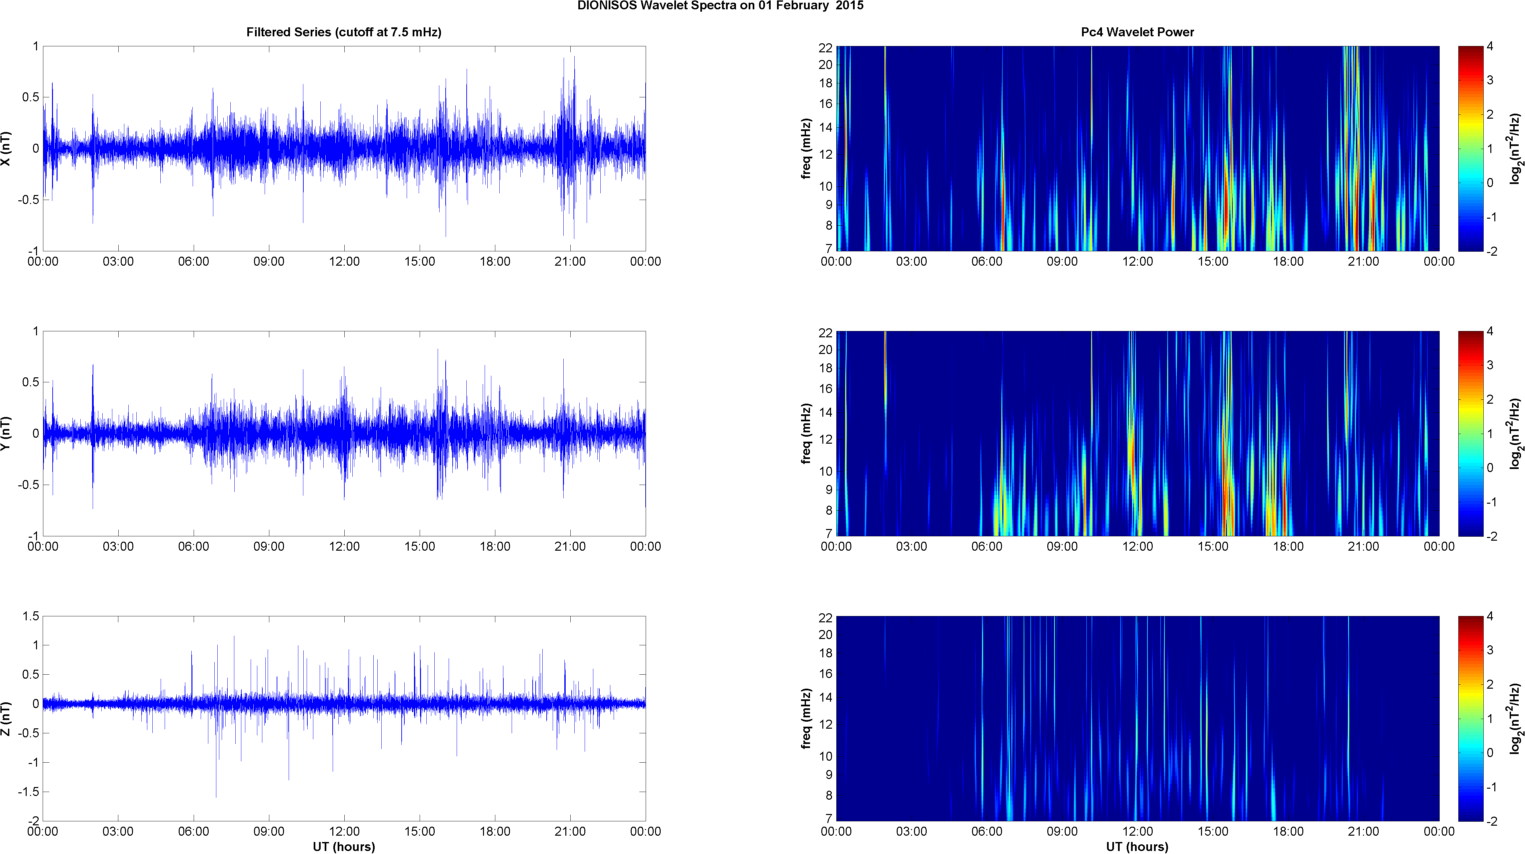Screen dimensions: 1525x854
Task: Click the X component wavelet power spectrogram
Action: point(1137,148)
